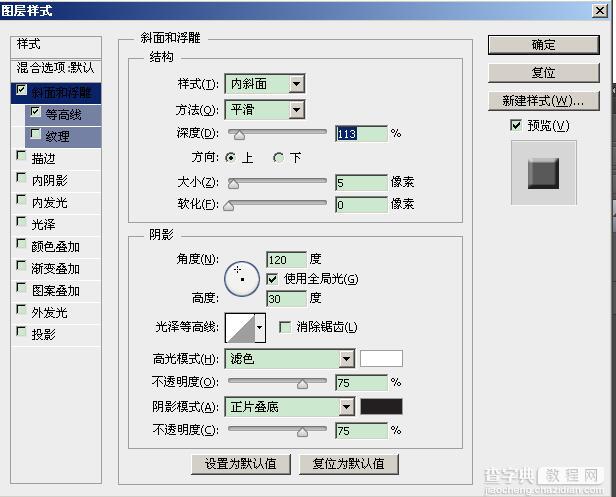
Task: Close the 图层样式 dialog
Action: point(600,10)
